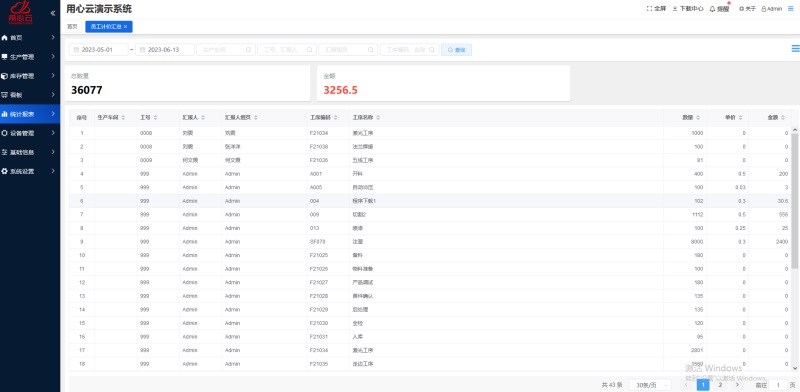Viewport: 800px width, 392px height.
Task: Click the blue list icon right of filter bar
Action: tap(795, 48)
